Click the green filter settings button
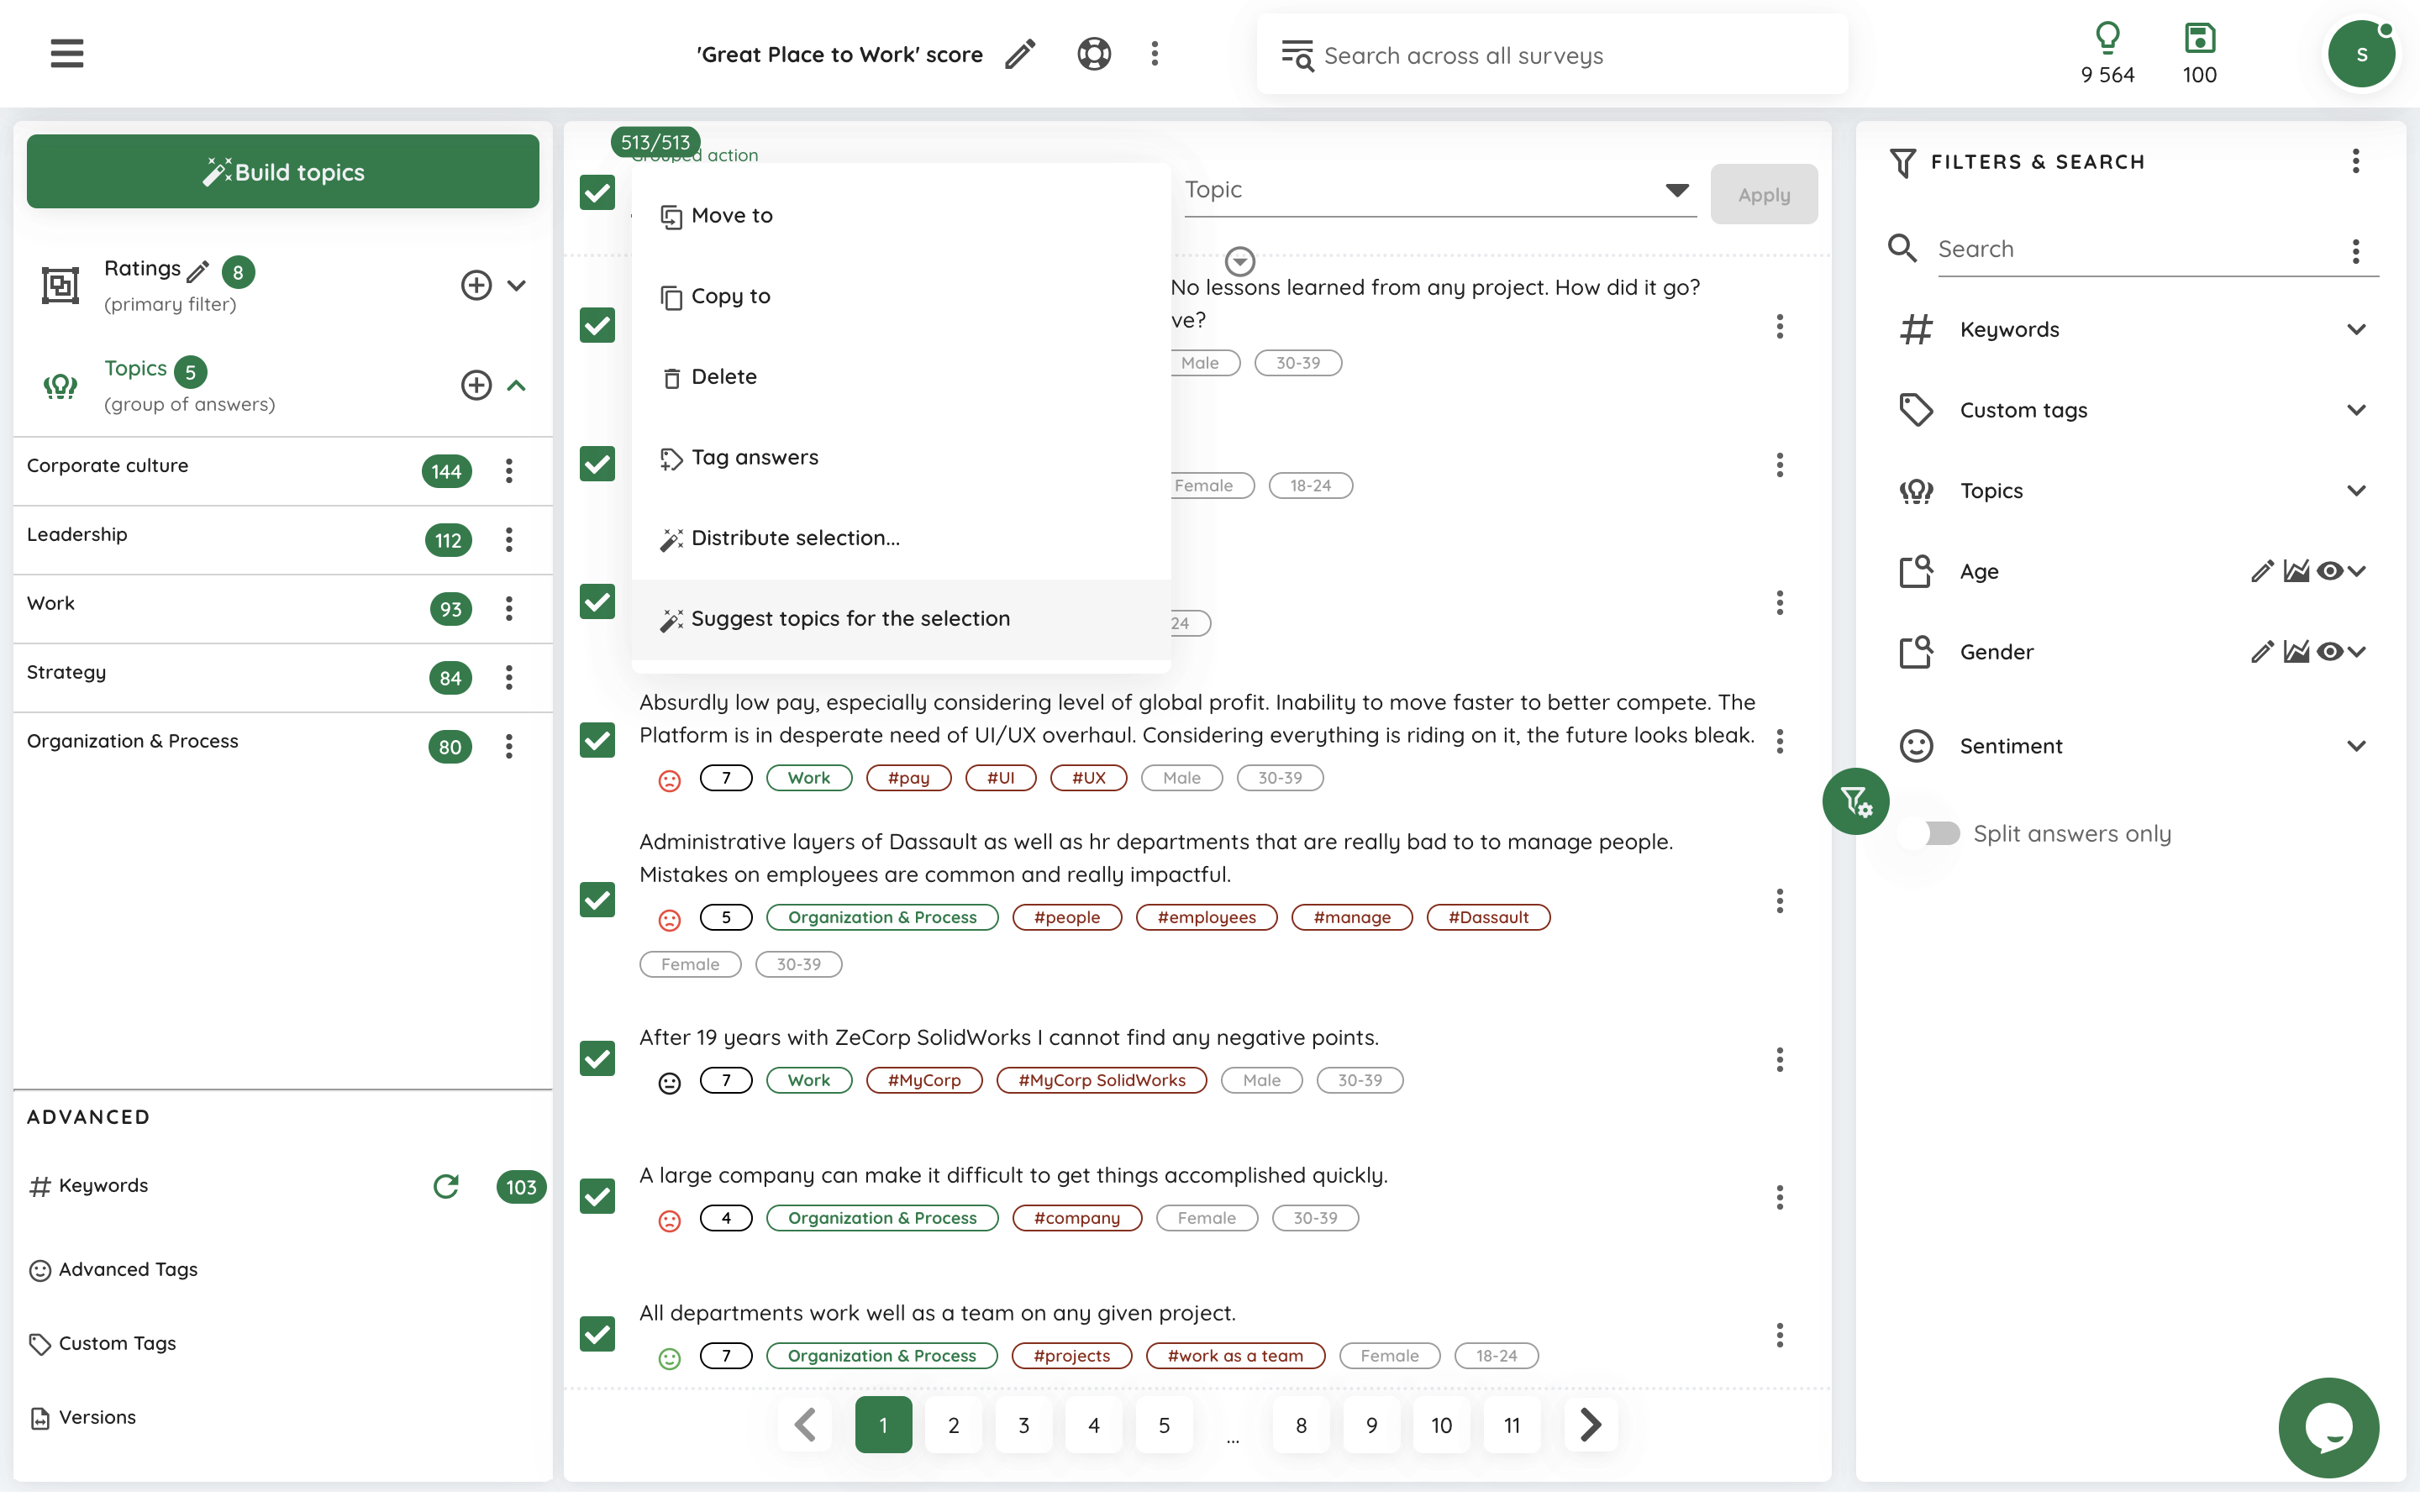The height and width of the screenshot is (1512, 2420). pos(1855,801)
